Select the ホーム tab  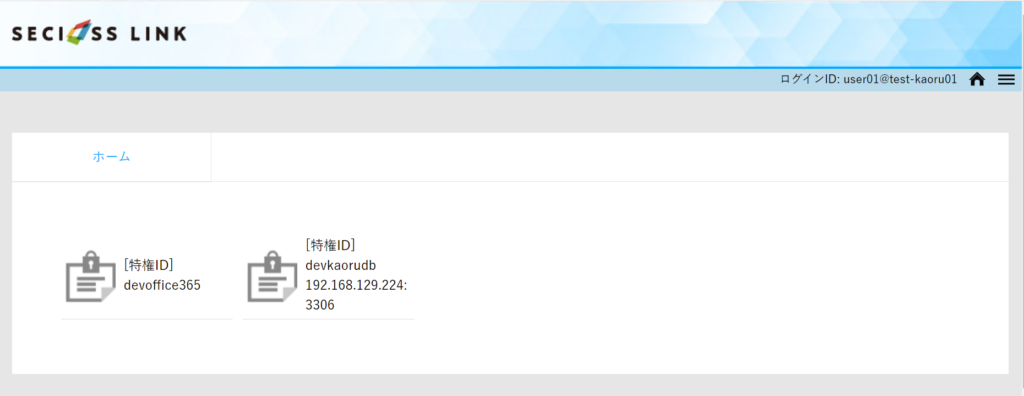pyautogui.click(x=112, y=157)
